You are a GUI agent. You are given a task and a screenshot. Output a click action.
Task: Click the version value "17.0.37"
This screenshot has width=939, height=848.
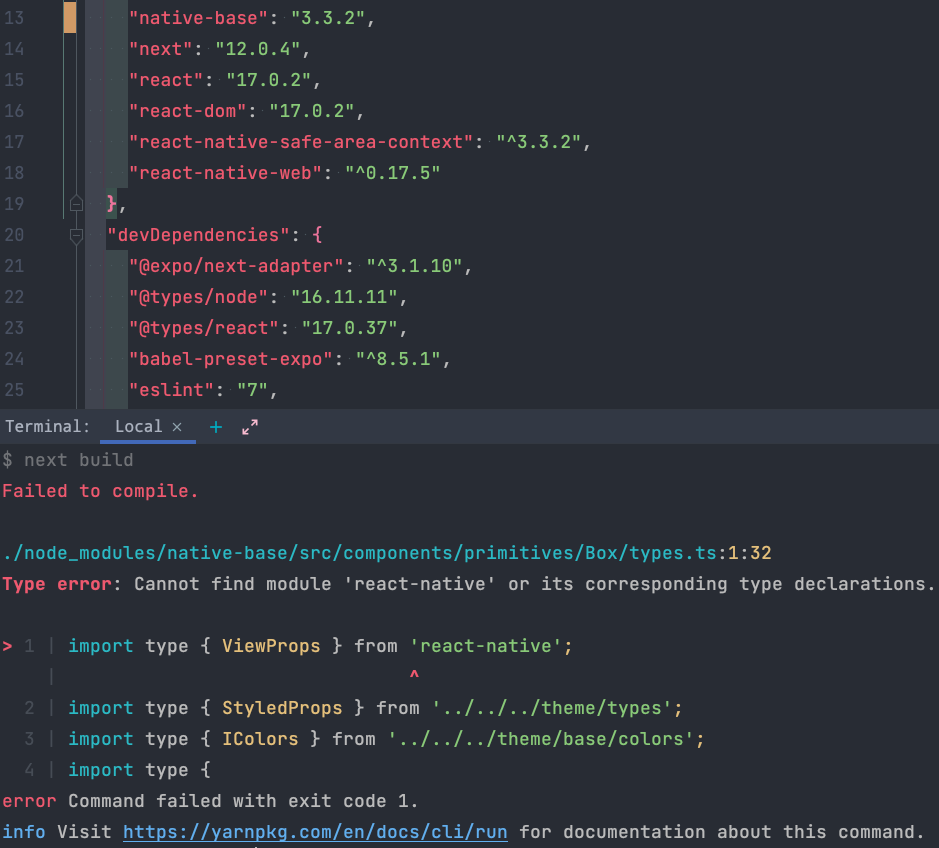pos(350,328)
